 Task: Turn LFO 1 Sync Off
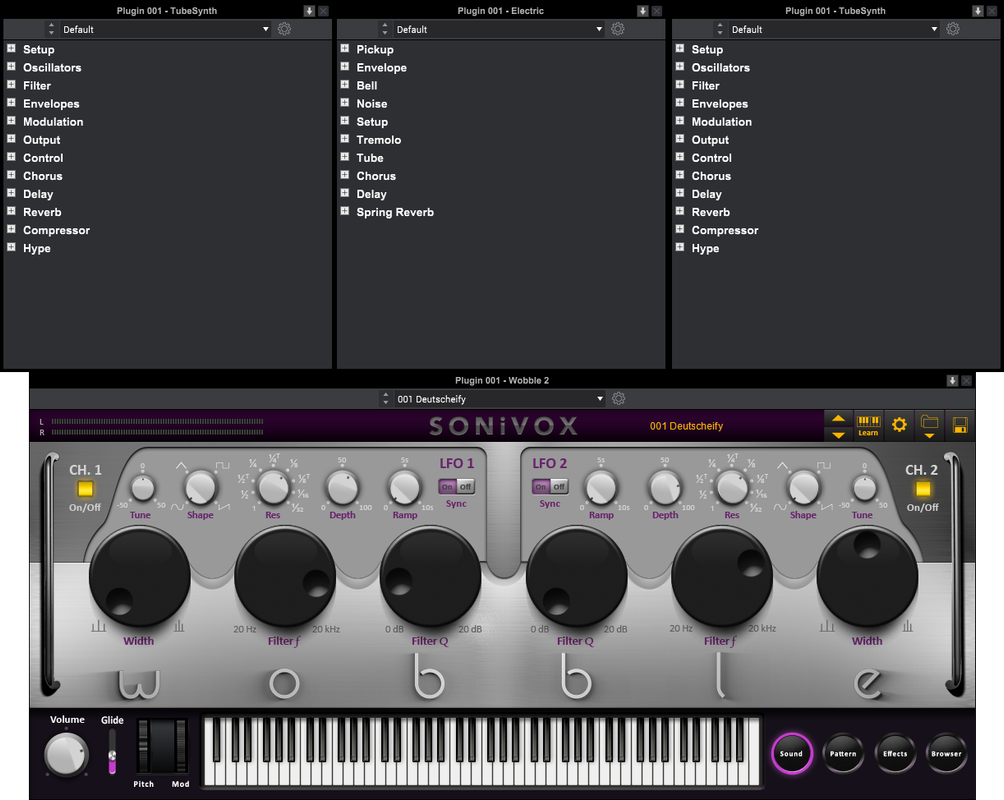click(466, 487)
